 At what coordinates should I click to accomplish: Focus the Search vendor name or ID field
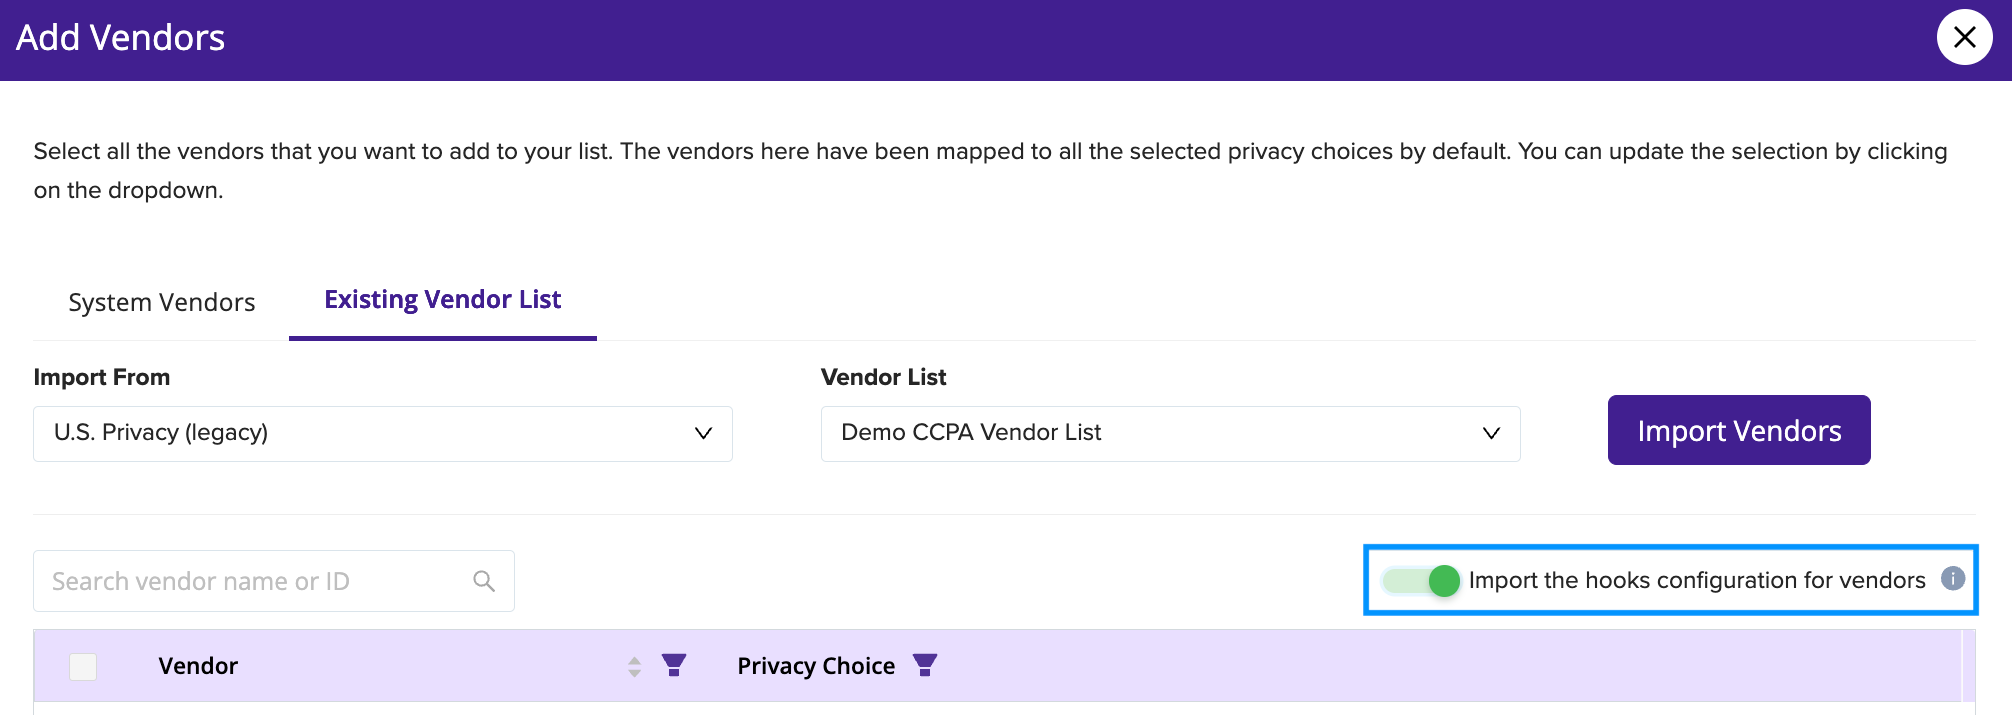(x=274, y=581)
